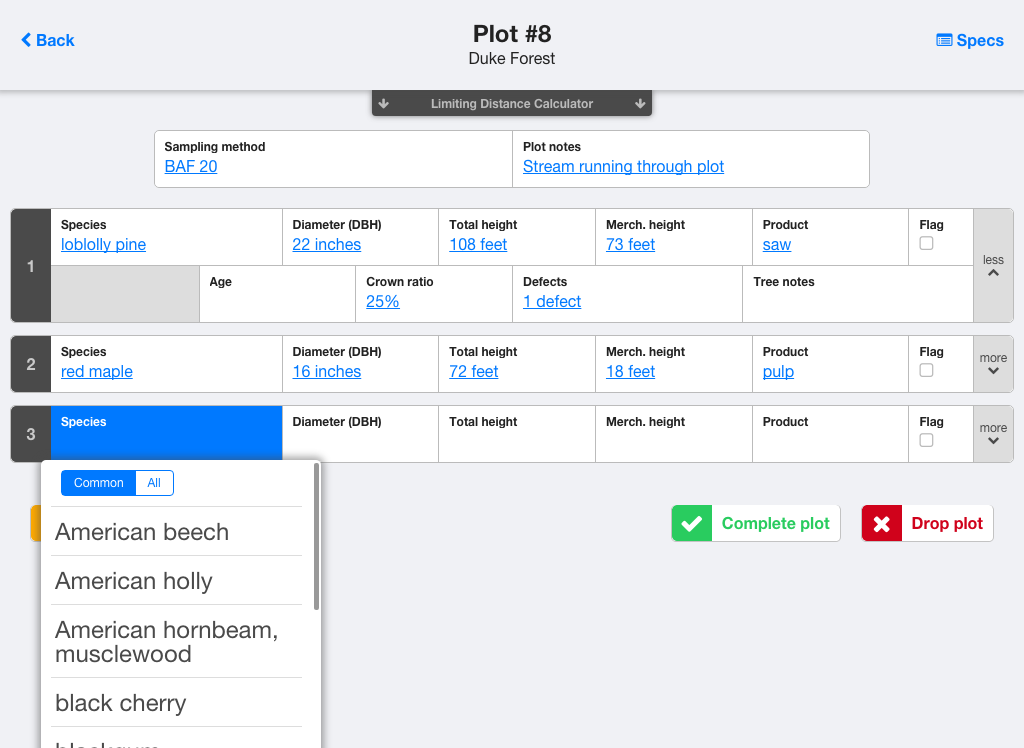Enable the Flag checkbox for tree 2
The image size is (1024, 748).
coord(926,370)
